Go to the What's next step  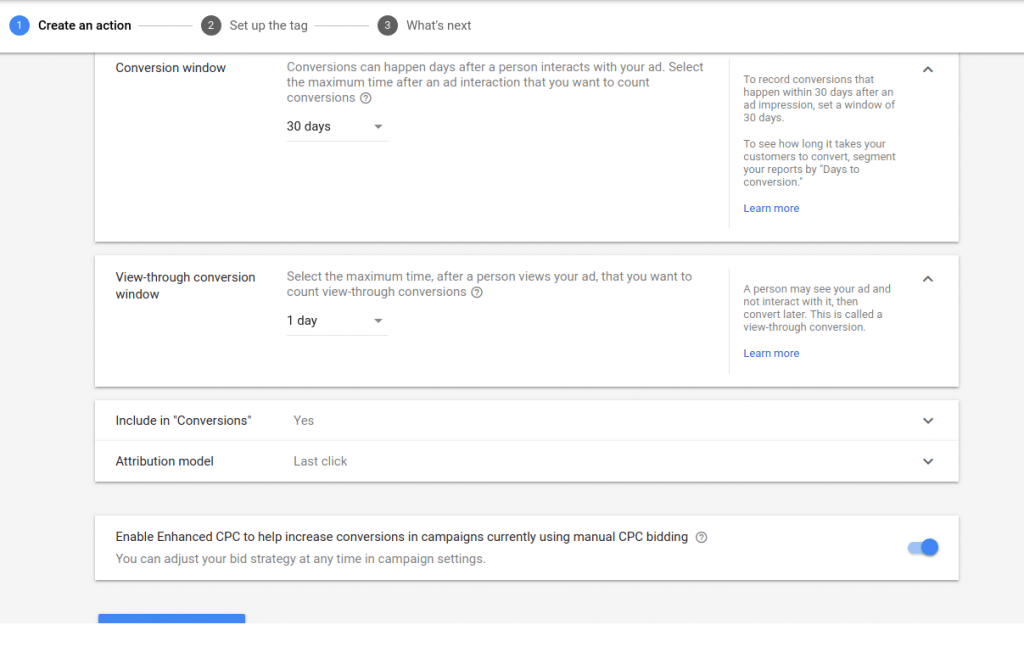coord(438,25)
